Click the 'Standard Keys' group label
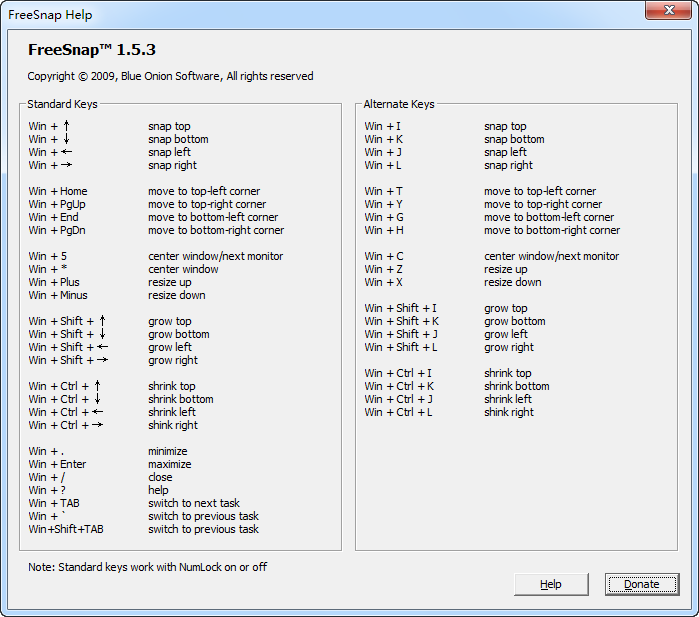699x617 pixels. [x=62, y=104]
